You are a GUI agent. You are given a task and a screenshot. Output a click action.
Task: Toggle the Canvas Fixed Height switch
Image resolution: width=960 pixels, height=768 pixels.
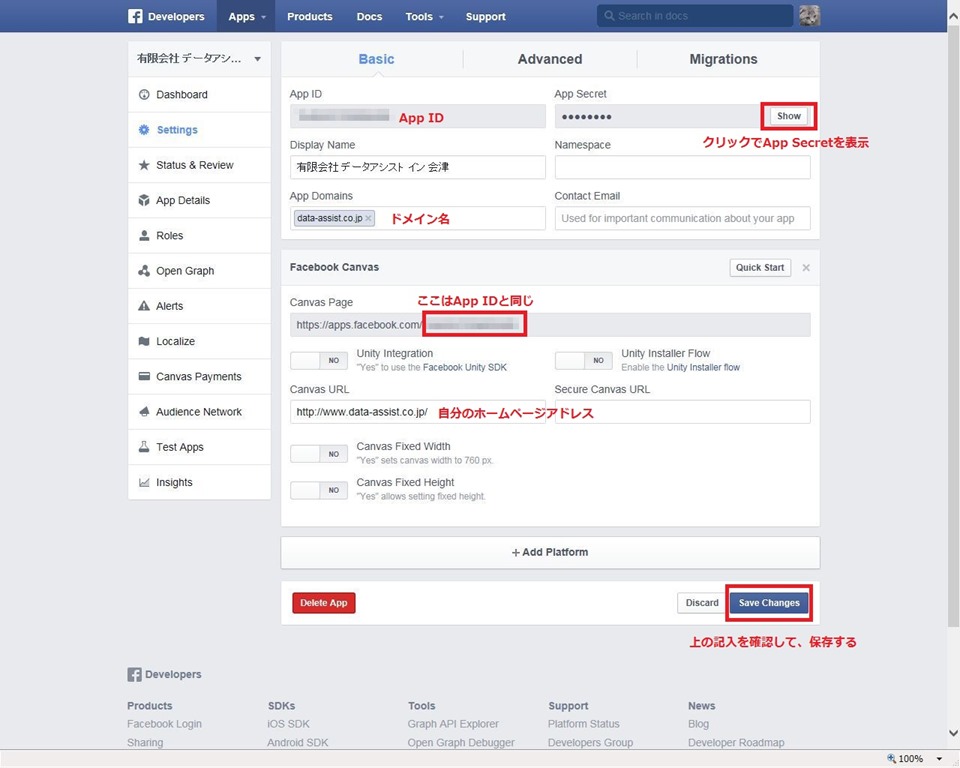pos(319,490)
